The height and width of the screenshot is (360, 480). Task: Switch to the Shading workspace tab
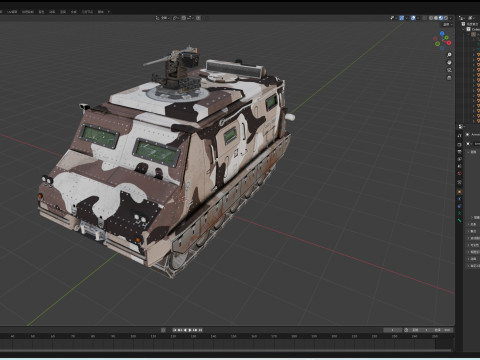[x=41, y=12]
